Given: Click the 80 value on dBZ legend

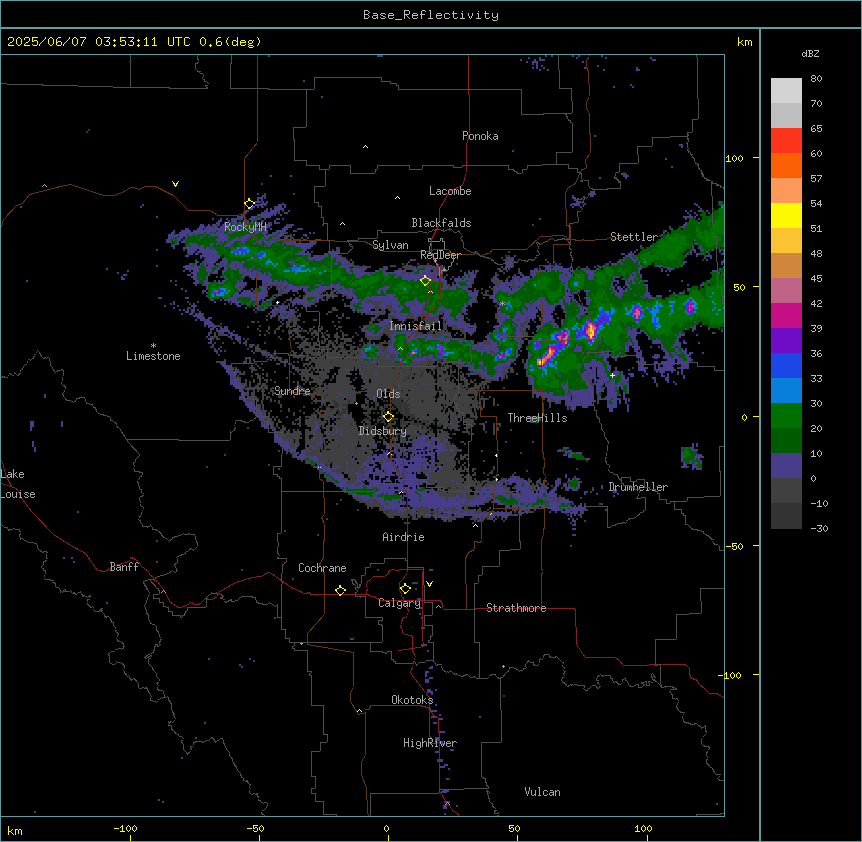Looking at the screenshot, I should click(x=816, y=79).
